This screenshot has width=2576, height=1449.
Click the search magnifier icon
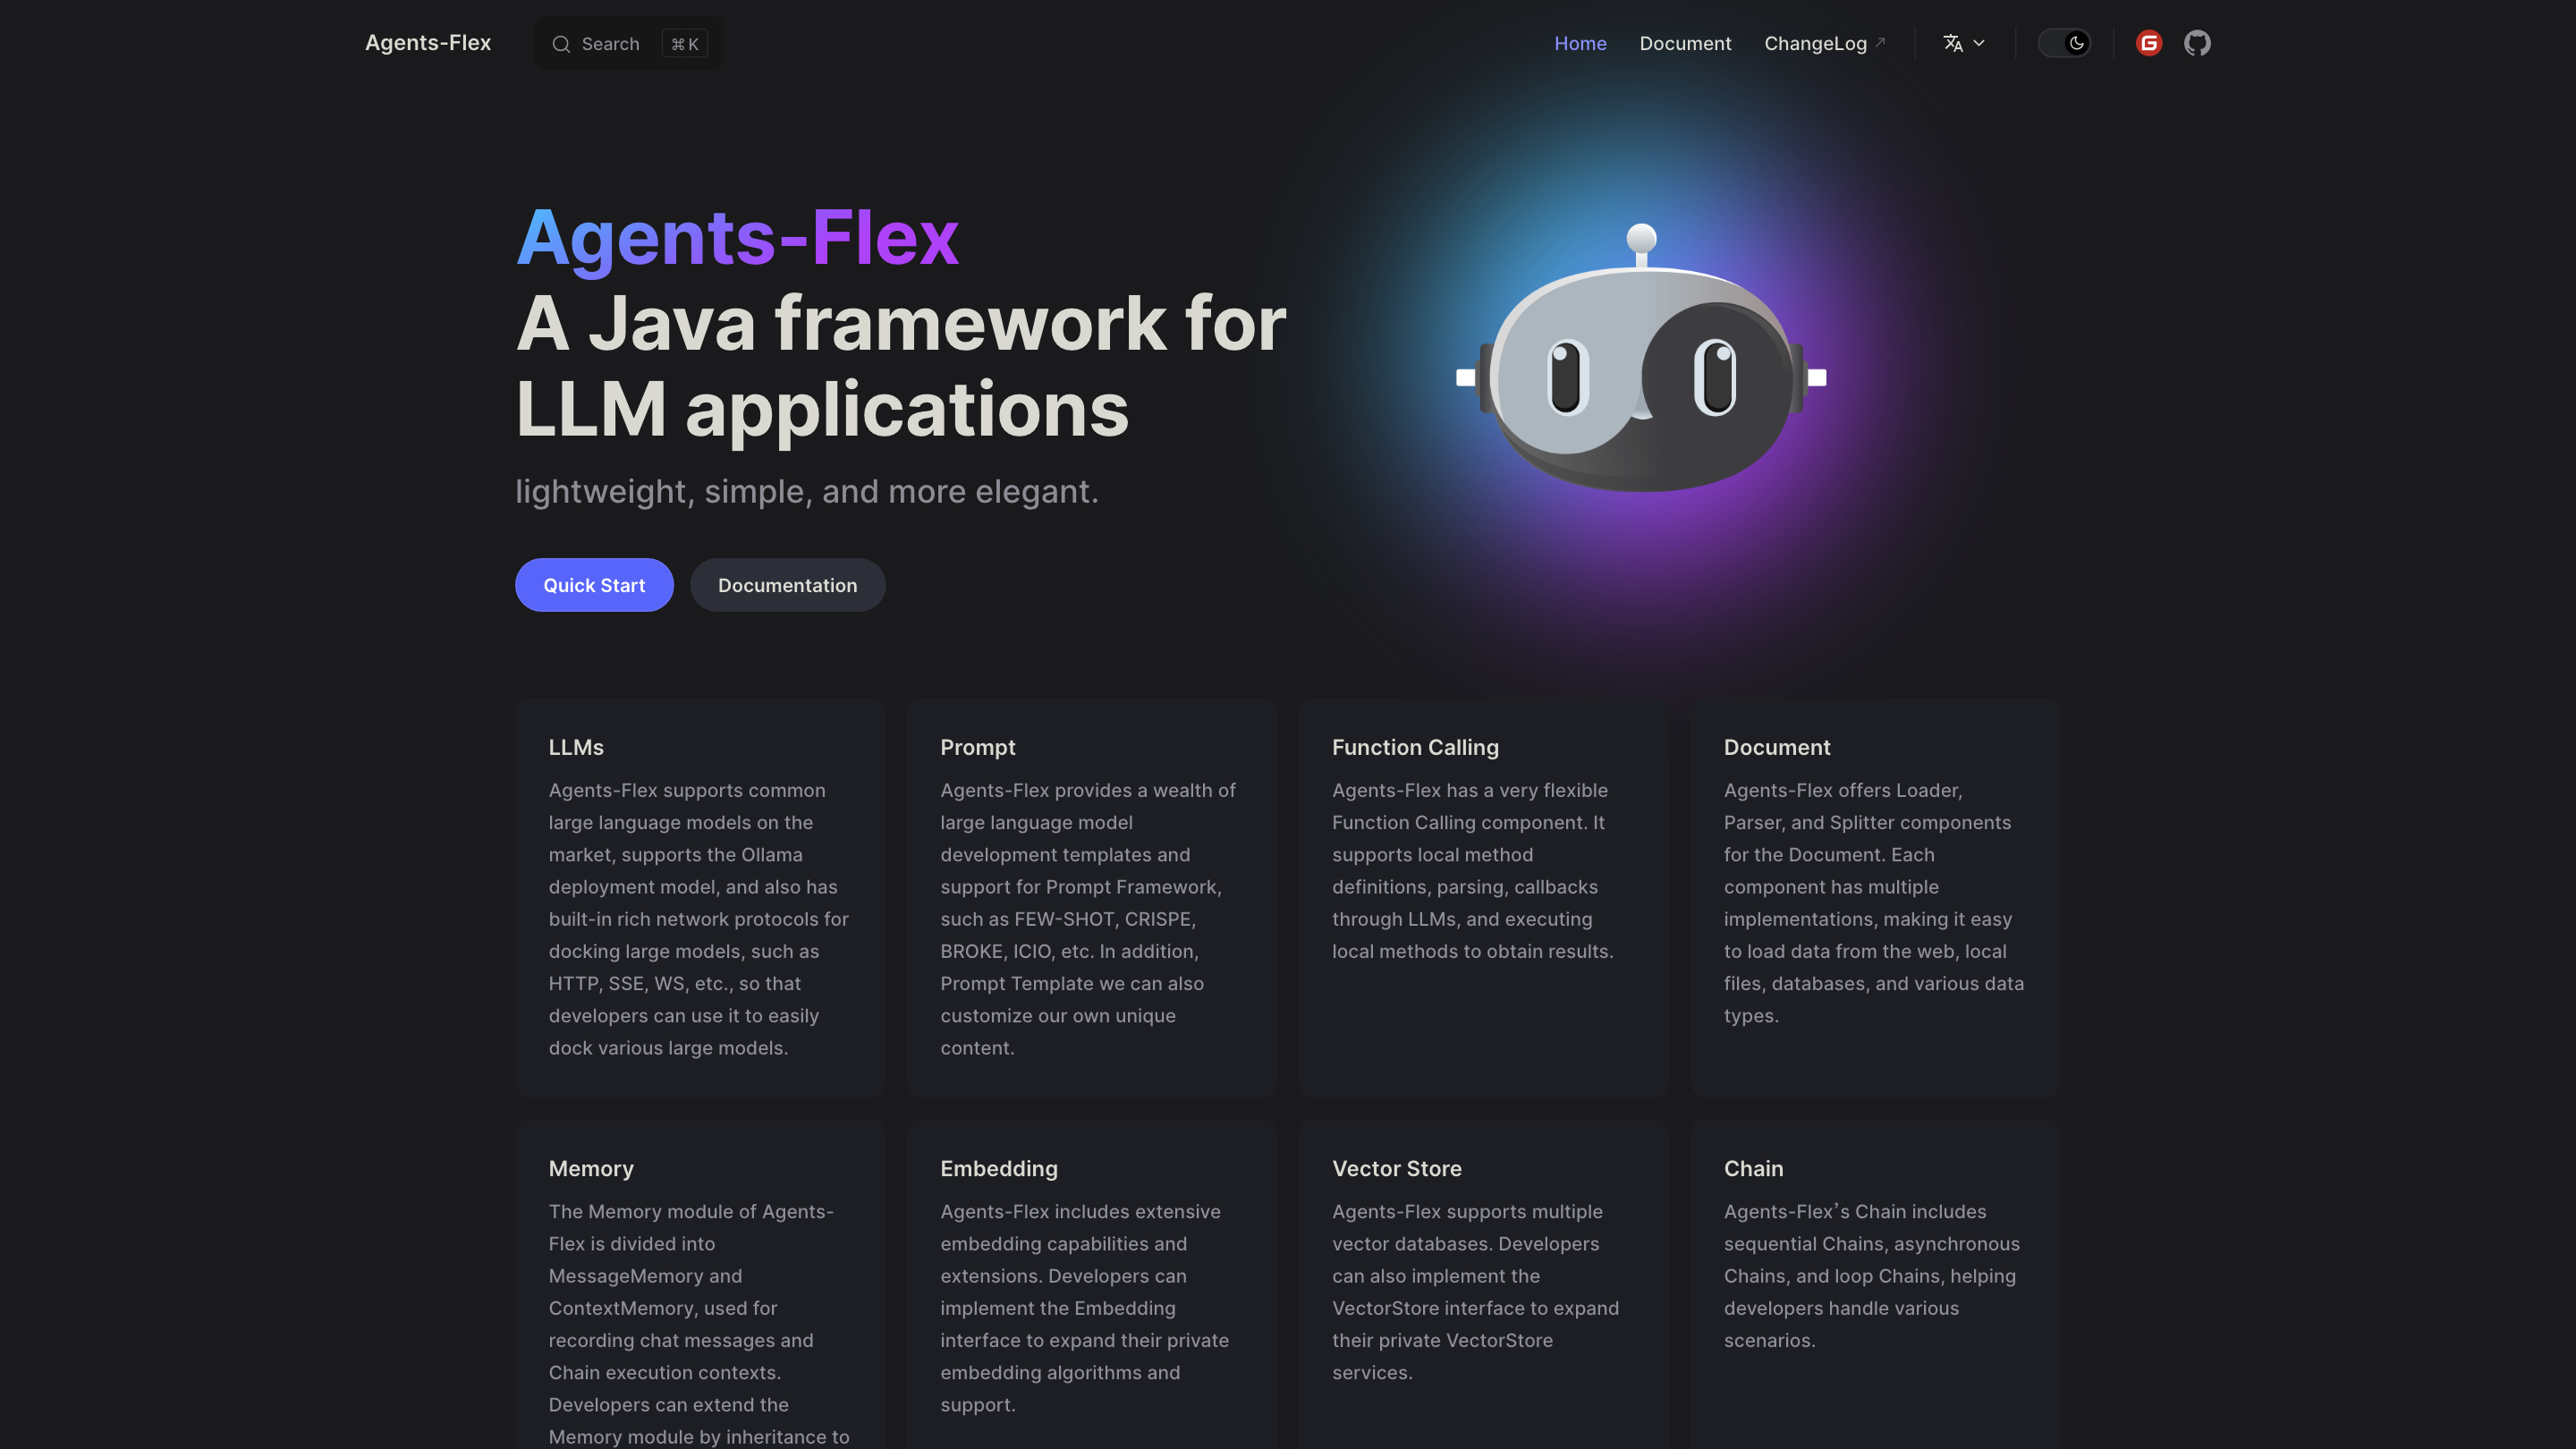pos(561,44)
